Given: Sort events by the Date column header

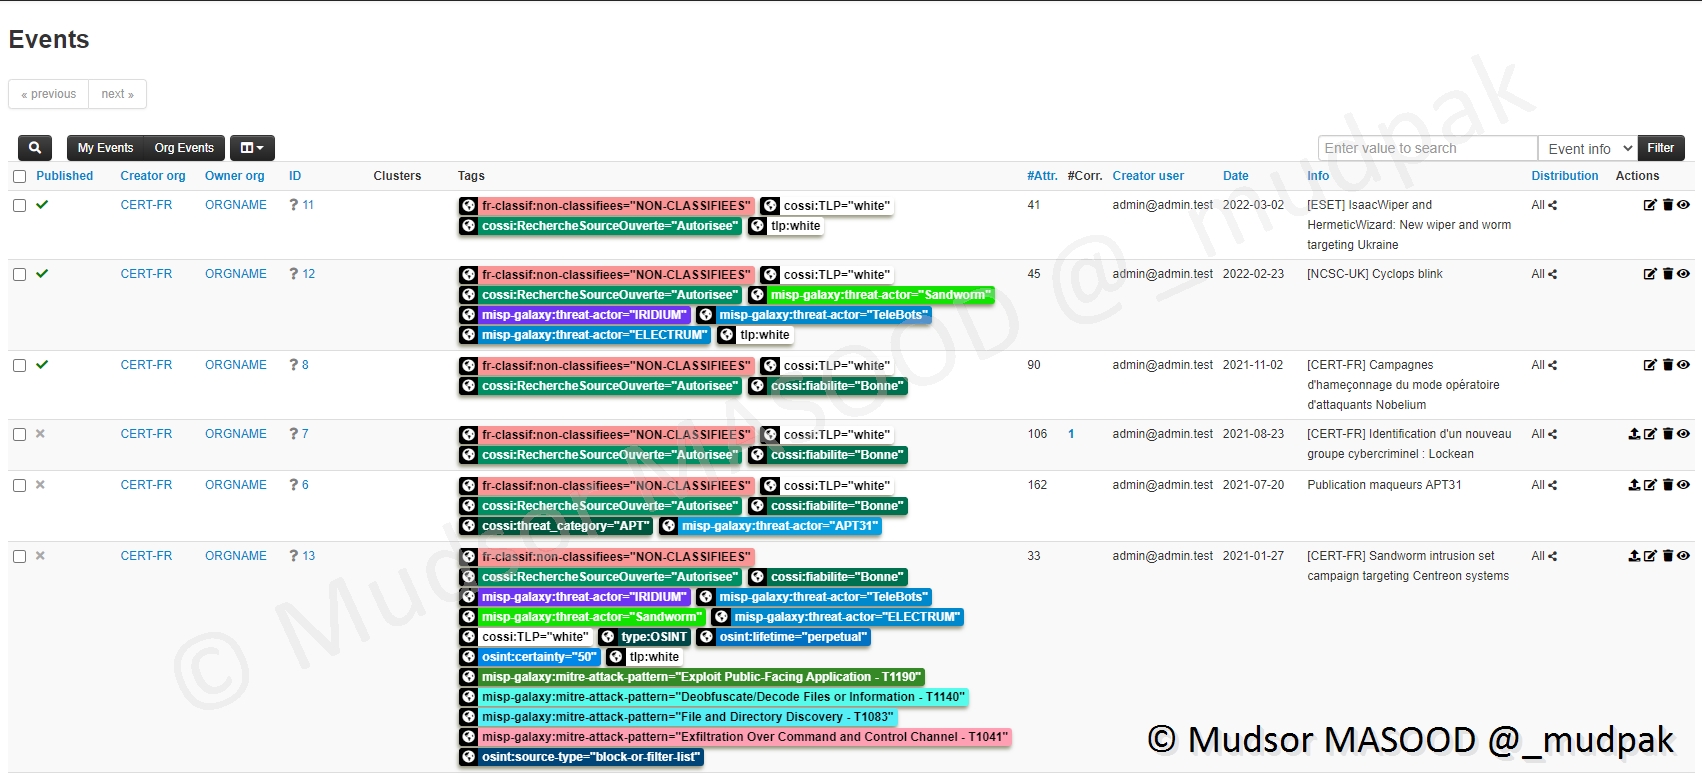Looking at the screenshot, I should point(1235,176).
